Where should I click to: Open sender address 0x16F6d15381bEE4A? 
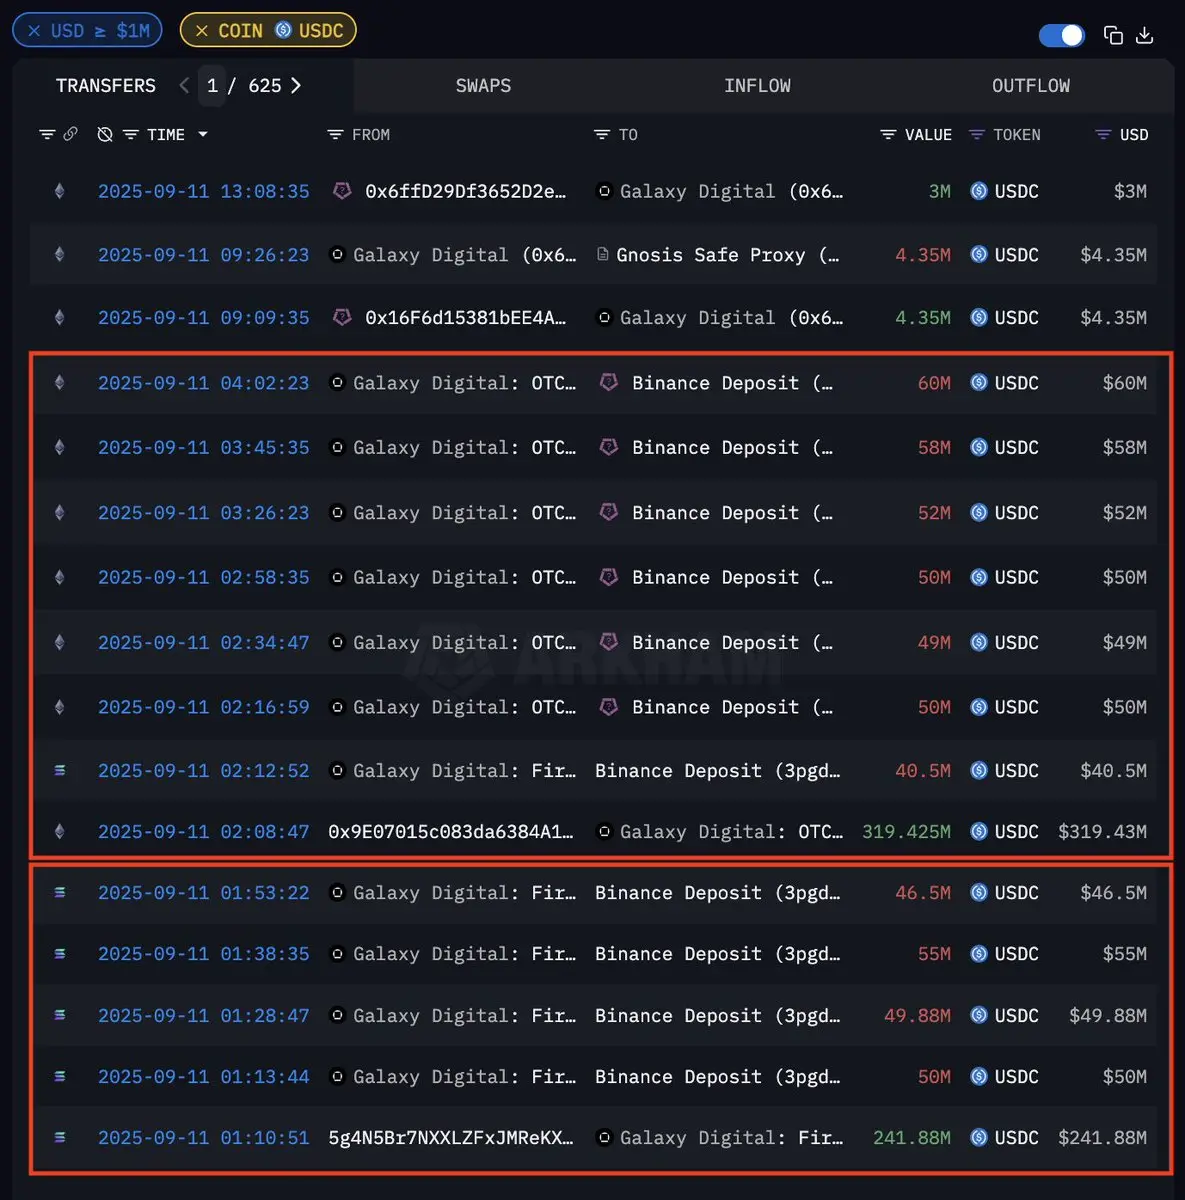coord(466,317)
